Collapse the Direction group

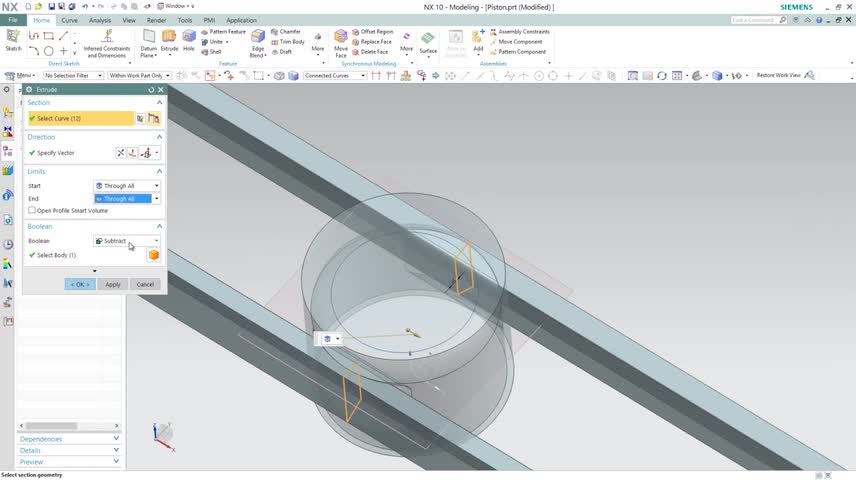pyautogui.click(x=159, y=137)
